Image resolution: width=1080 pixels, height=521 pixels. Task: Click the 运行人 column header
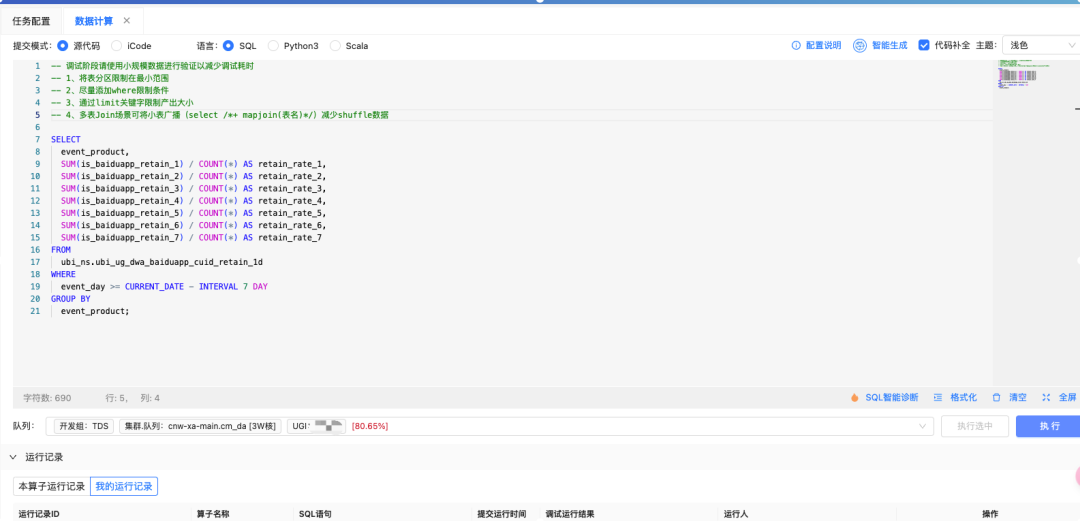(736, 514)
